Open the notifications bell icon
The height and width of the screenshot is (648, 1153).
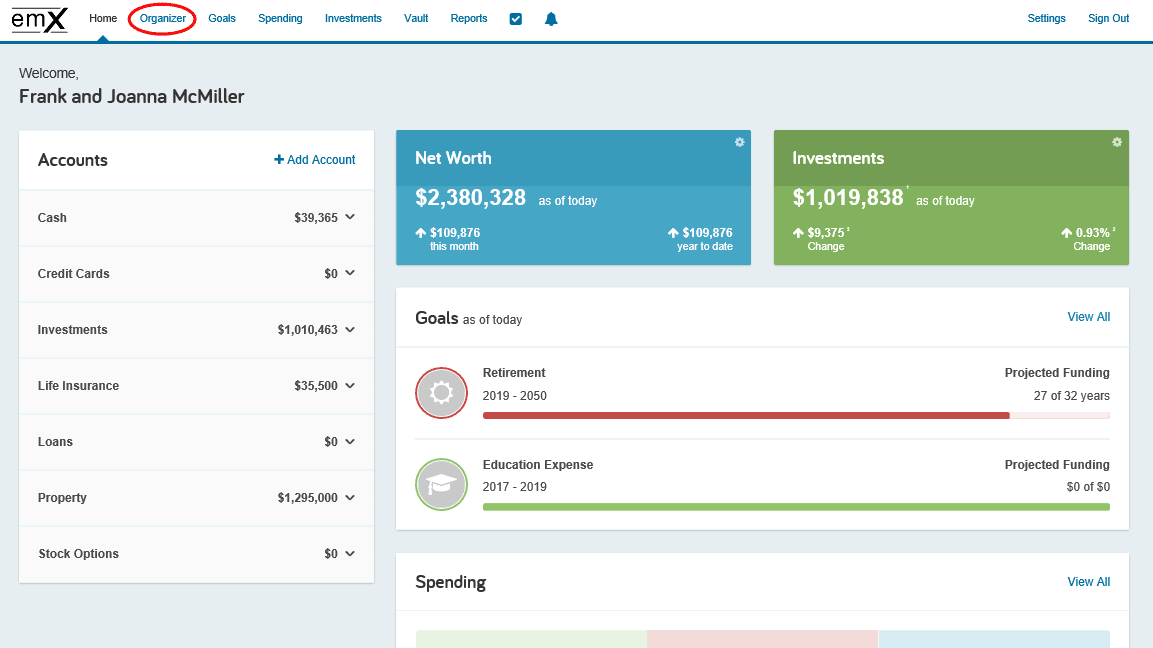pos(551,18)
